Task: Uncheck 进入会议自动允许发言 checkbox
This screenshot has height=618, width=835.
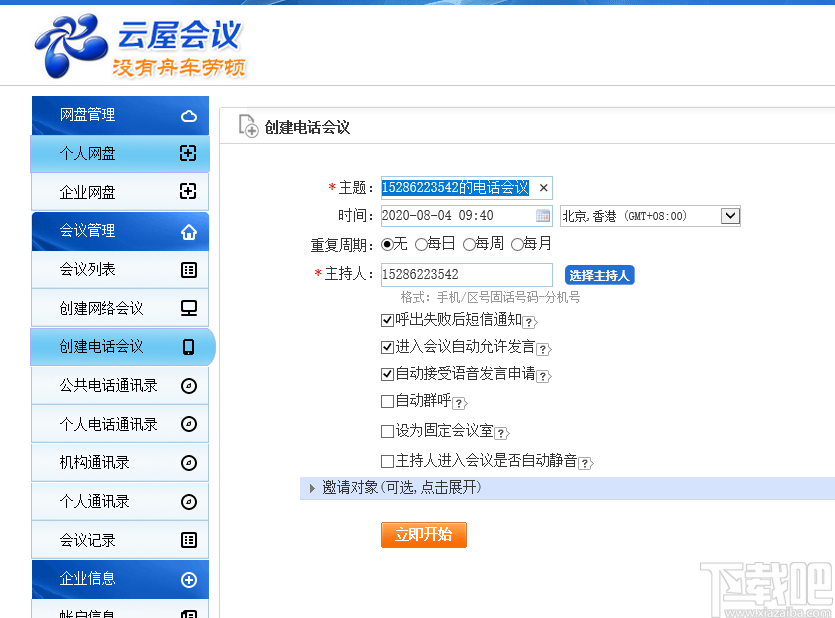Action: click(x=387, y=348)
